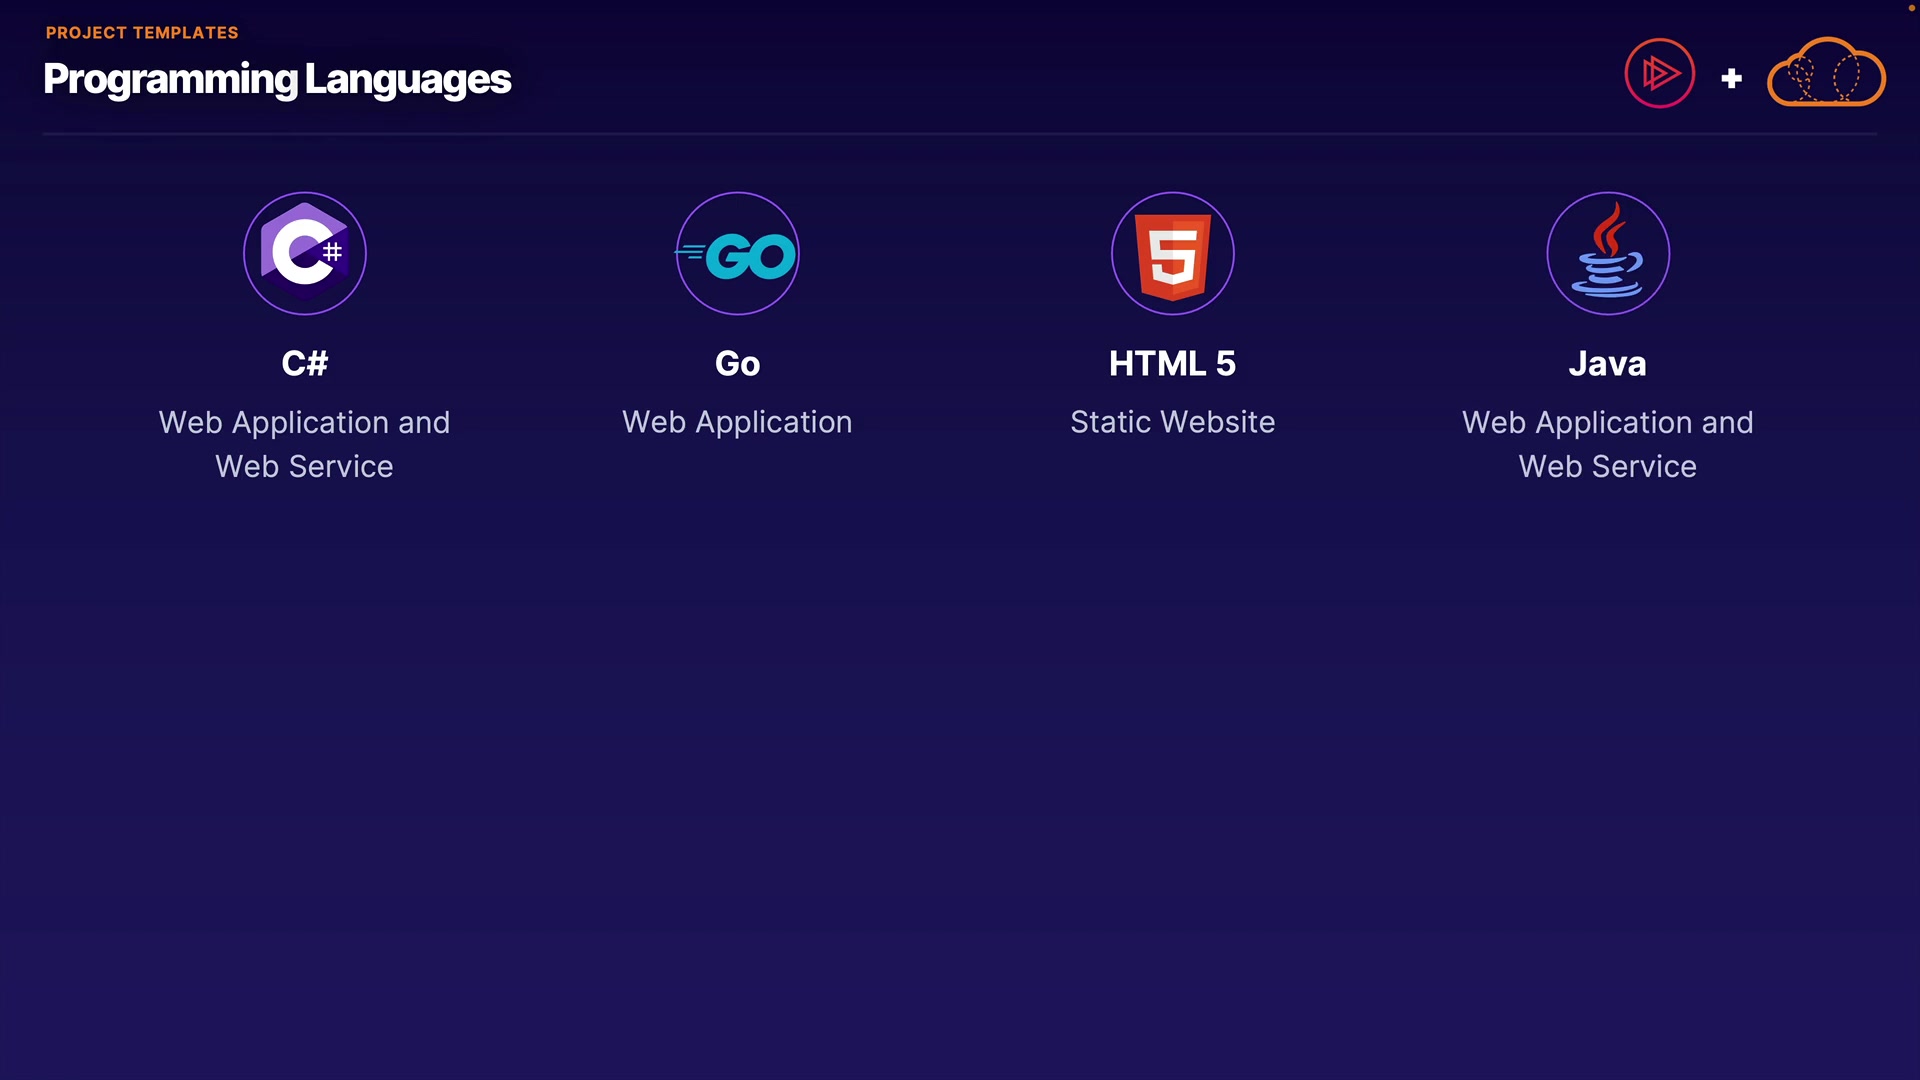The height and width of the screenshot is (1080, 1920).
Task: Select the Java heading text
Action: (1607, 363)
